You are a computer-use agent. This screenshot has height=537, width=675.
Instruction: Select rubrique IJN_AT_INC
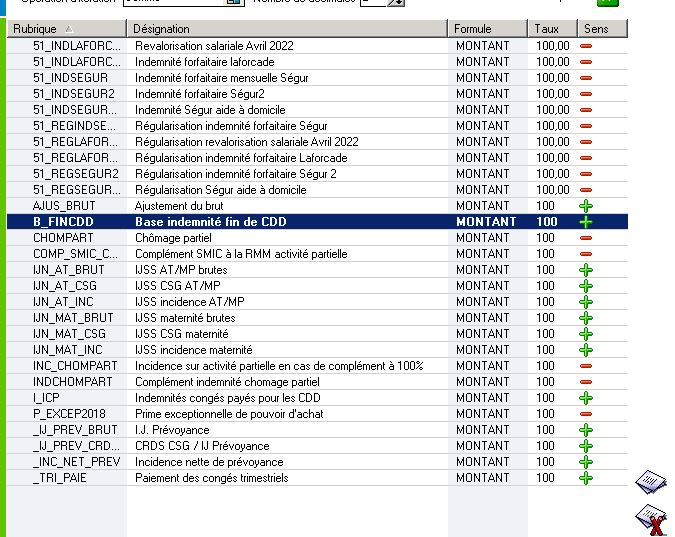point(63,302)
